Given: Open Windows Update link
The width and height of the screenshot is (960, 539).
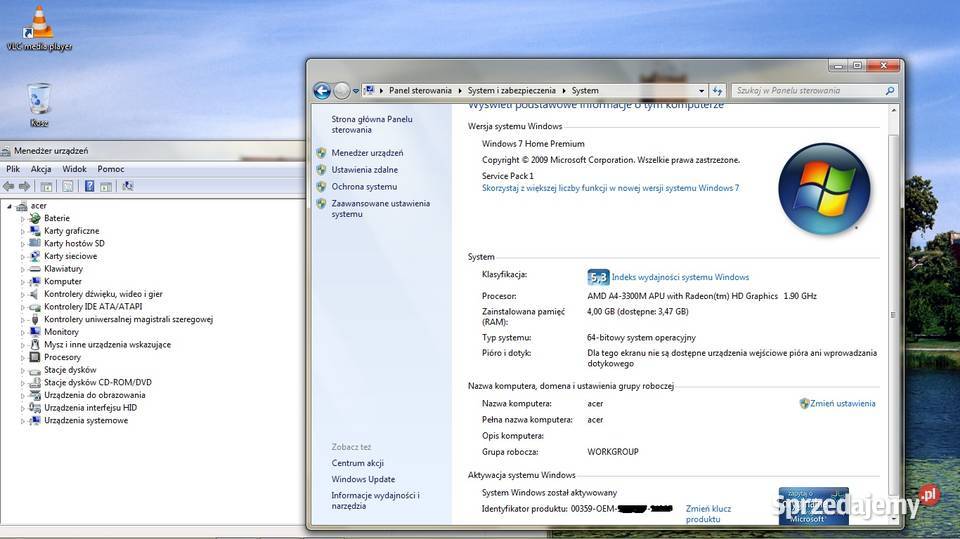Looking at the screenshot, I should (x=363, y=479).
